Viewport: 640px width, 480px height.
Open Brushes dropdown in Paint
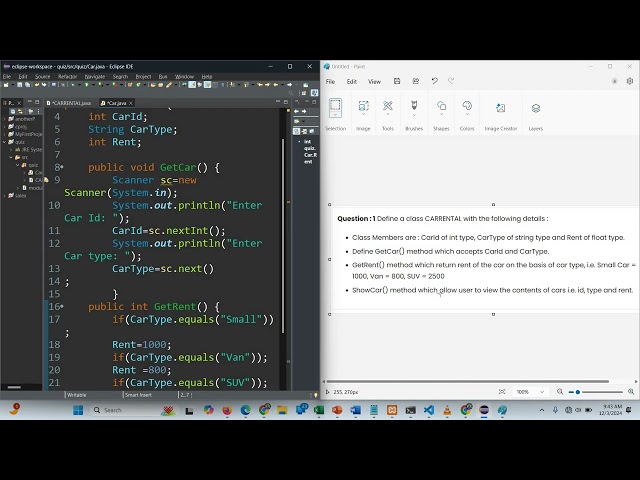pyautogui.click(x=414, y=109)
